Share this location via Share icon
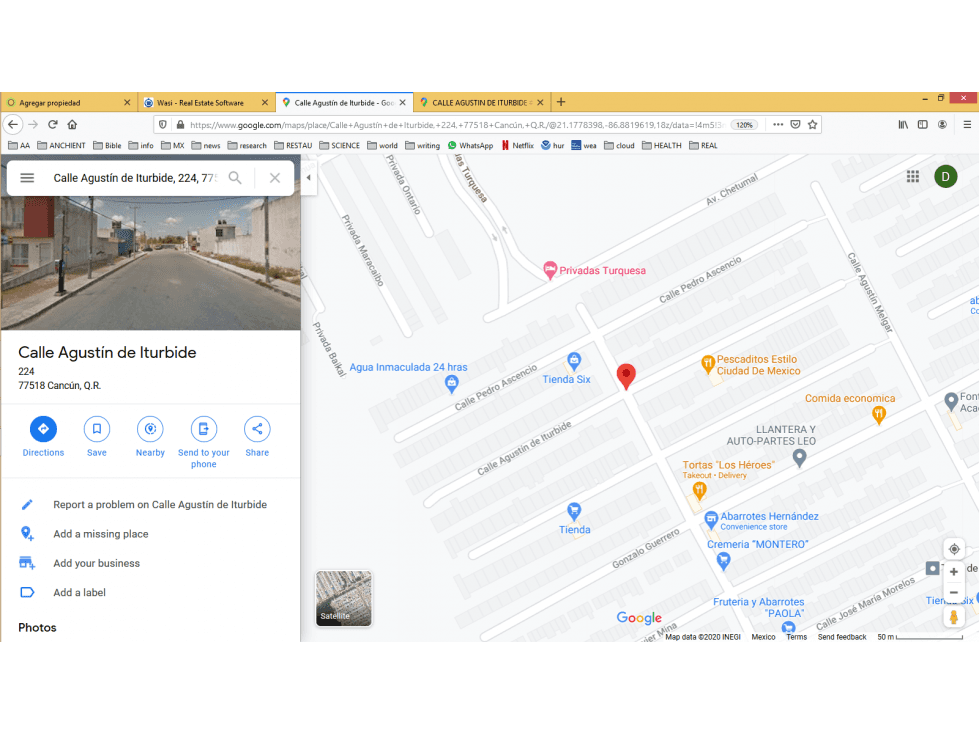This screenshot has width=979, height=734. (x=257, y=429)
